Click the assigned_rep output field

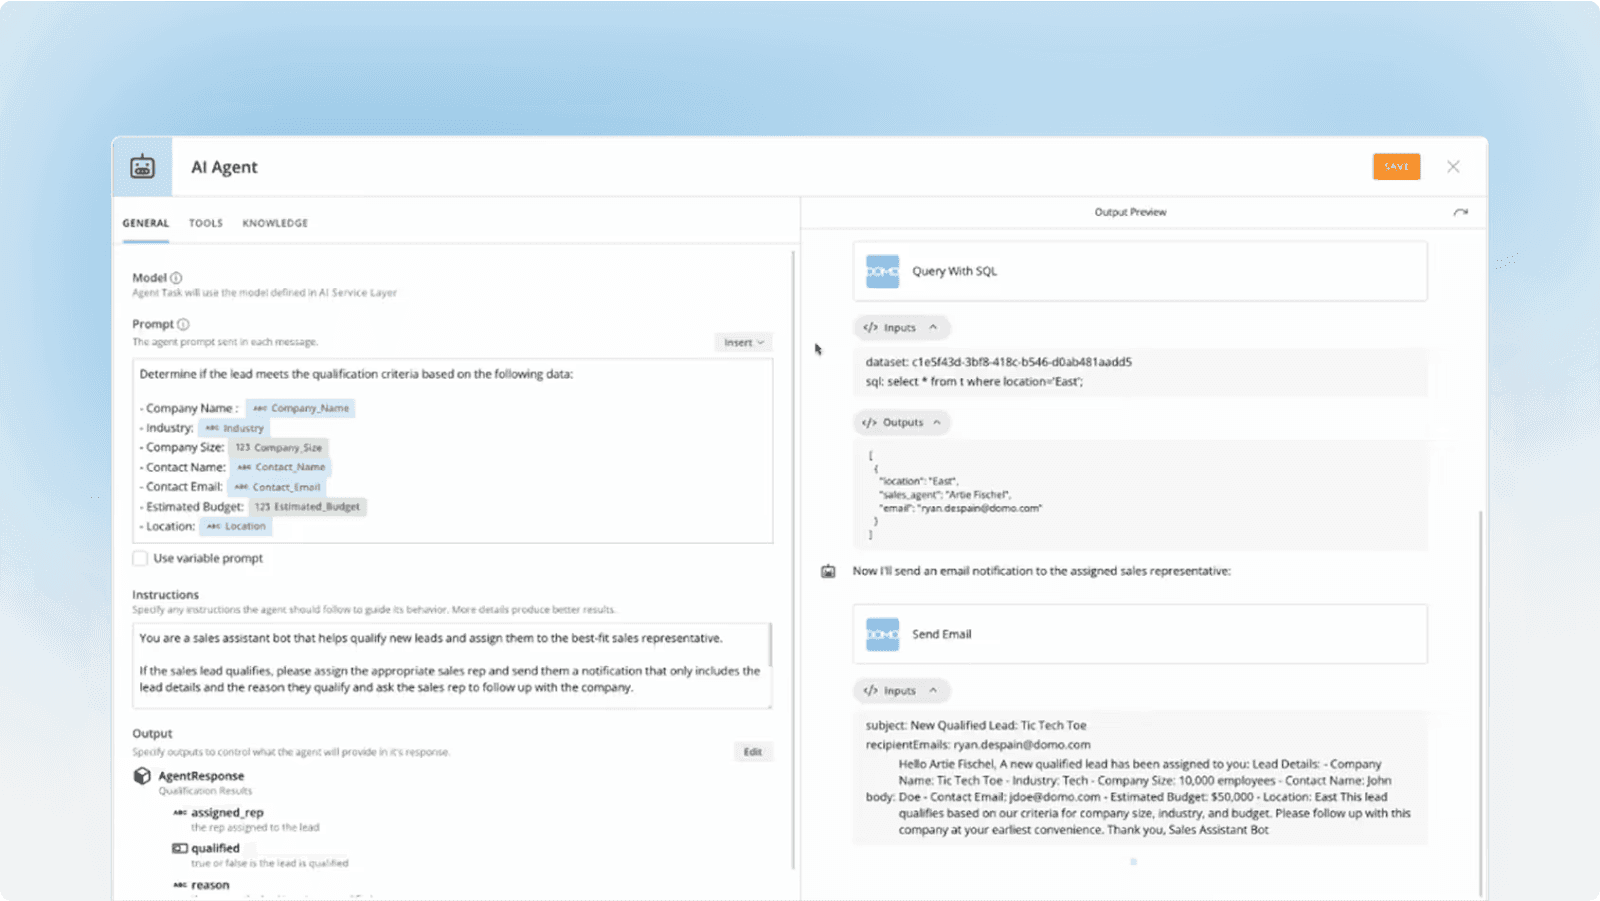click(x=227, y=813)
